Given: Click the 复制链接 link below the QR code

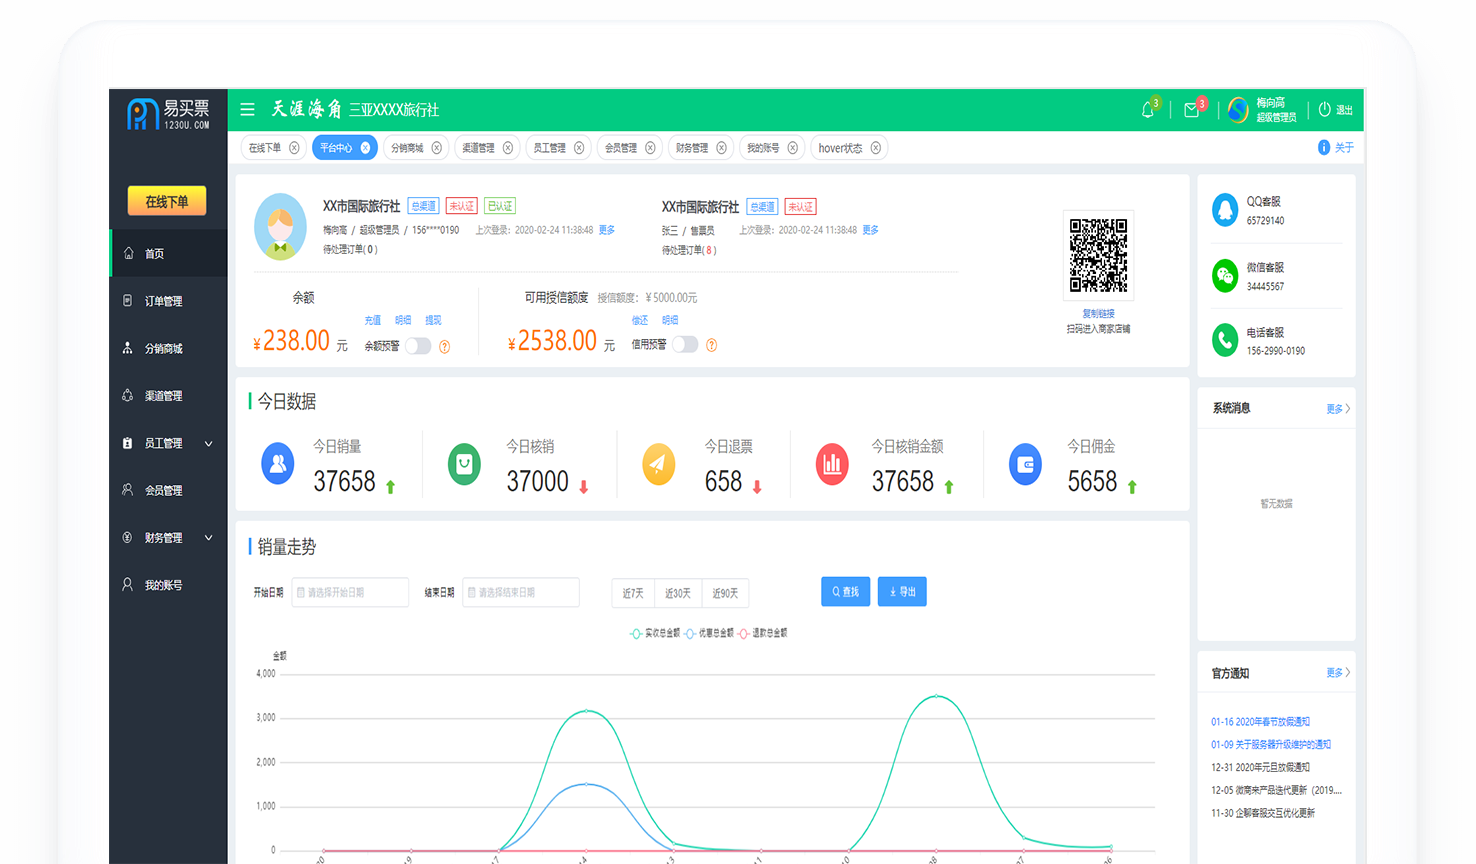Looking at the screenshot, I should point(1097,313).
